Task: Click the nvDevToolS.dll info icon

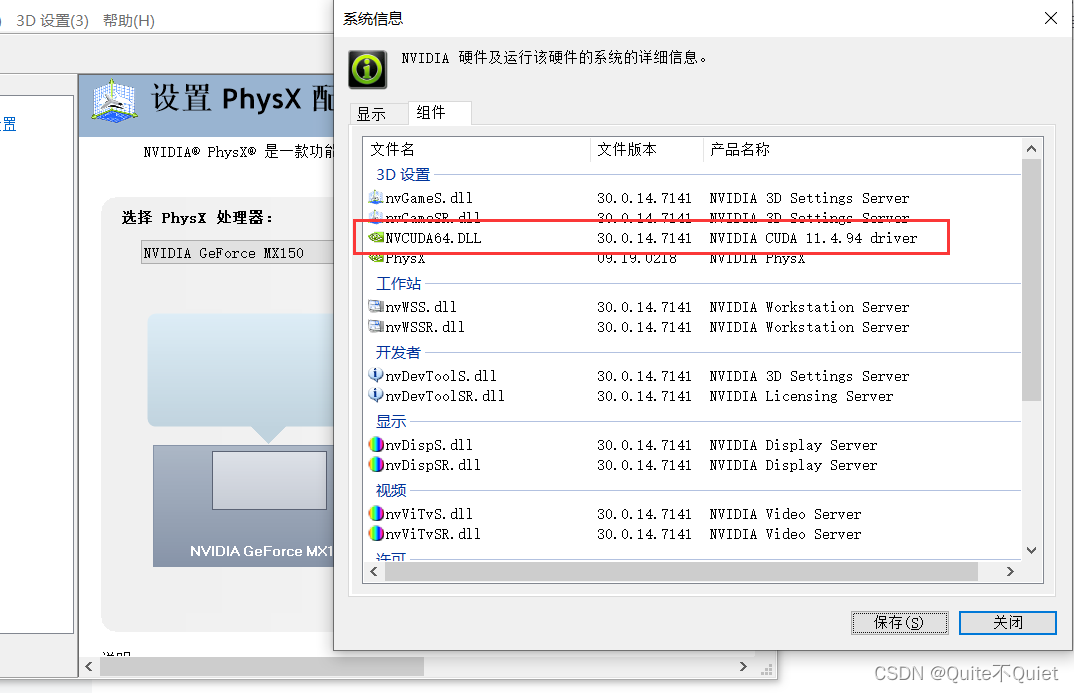Action: coord(375,375)
